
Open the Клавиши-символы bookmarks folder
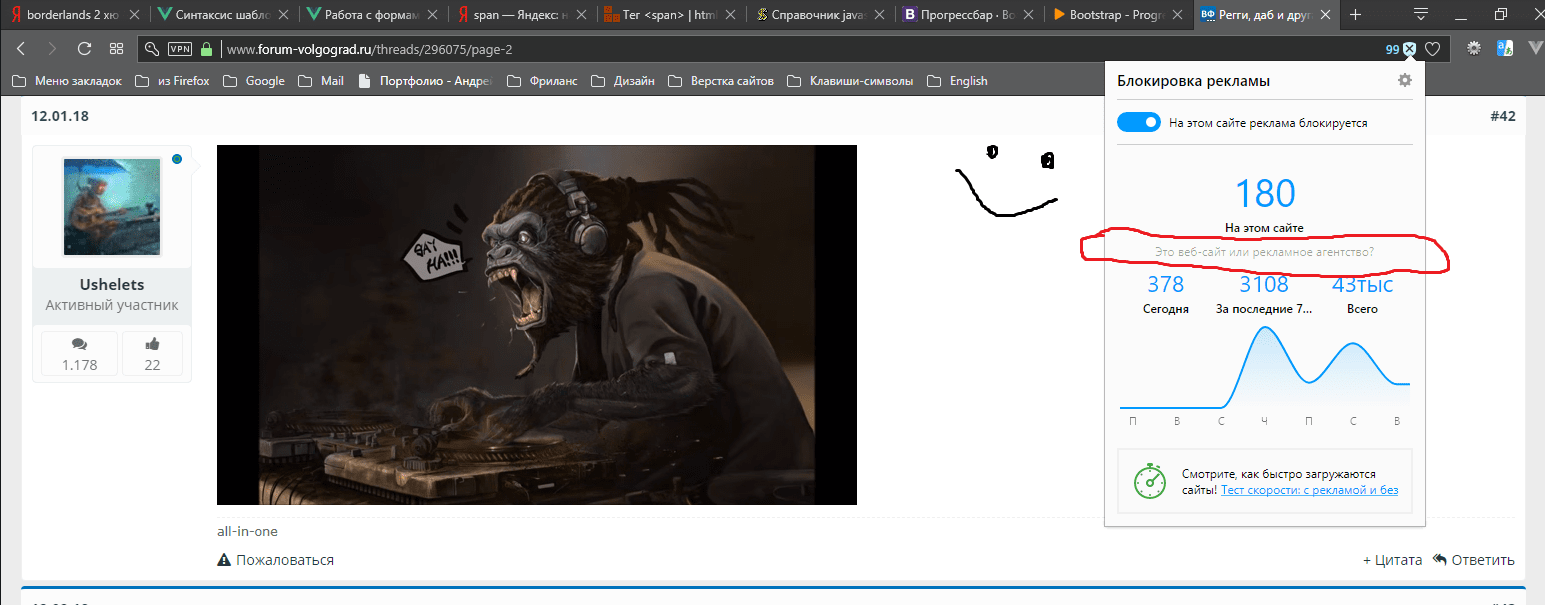coord(851,81)
